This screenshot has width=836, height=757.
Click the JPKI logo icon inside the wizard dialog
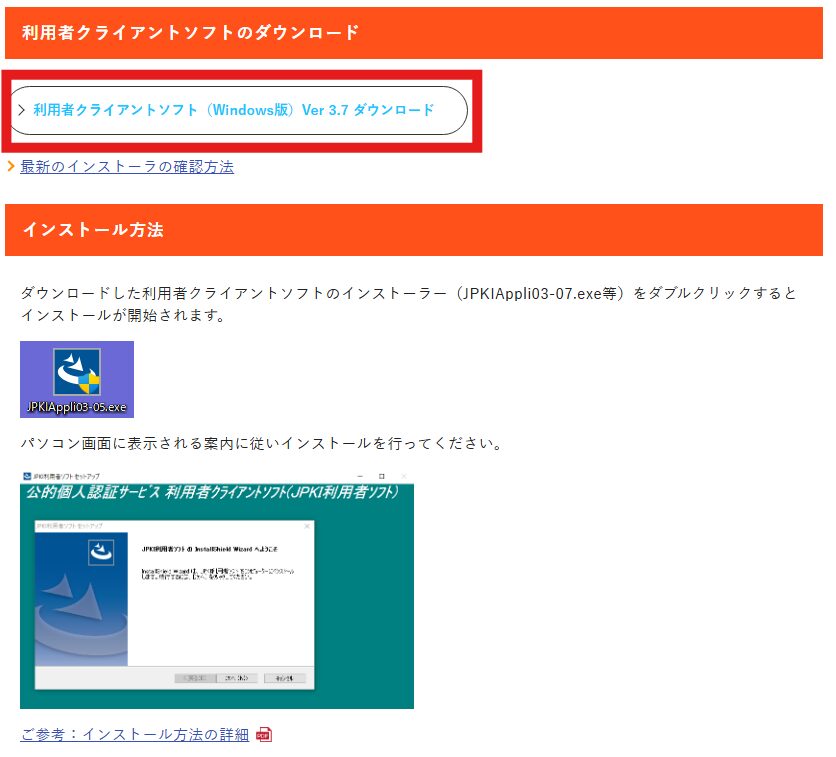(x=101, y=550)
